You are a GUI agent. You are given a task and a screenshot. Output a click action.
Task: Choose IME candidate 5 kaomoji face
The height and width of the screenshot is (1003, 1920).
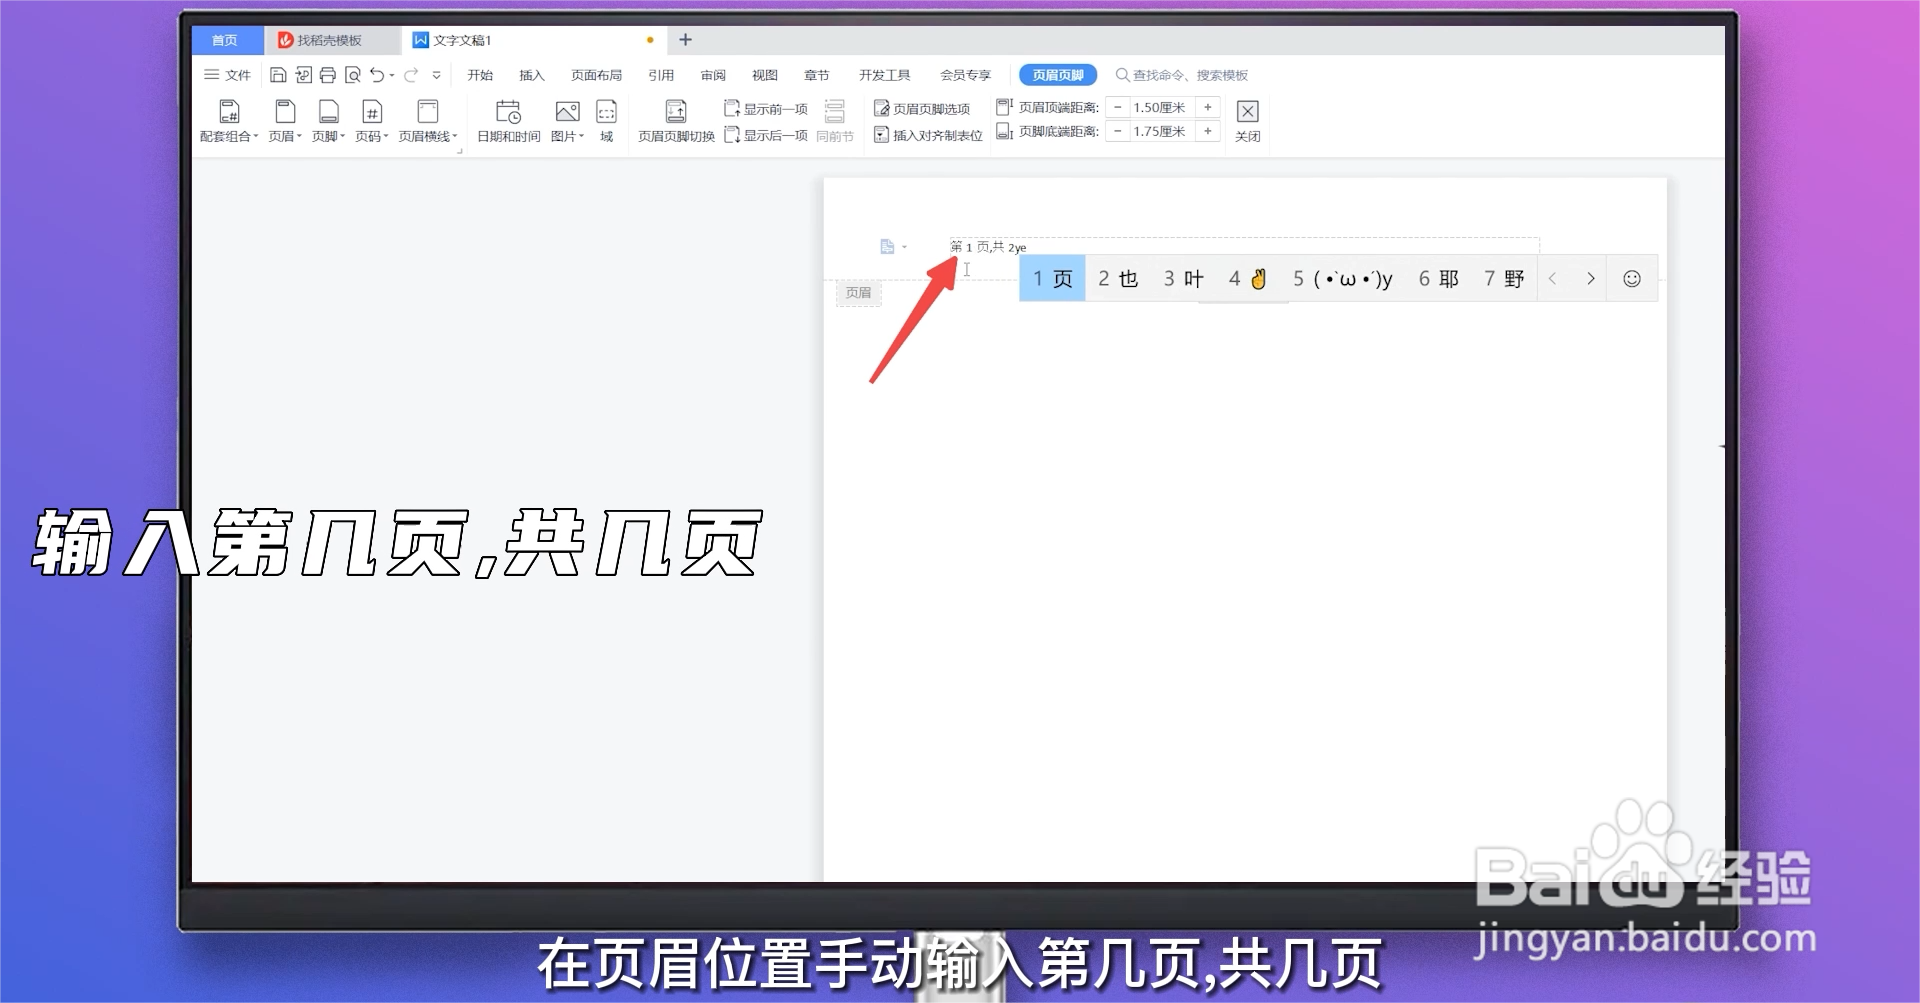[1343, 279]
